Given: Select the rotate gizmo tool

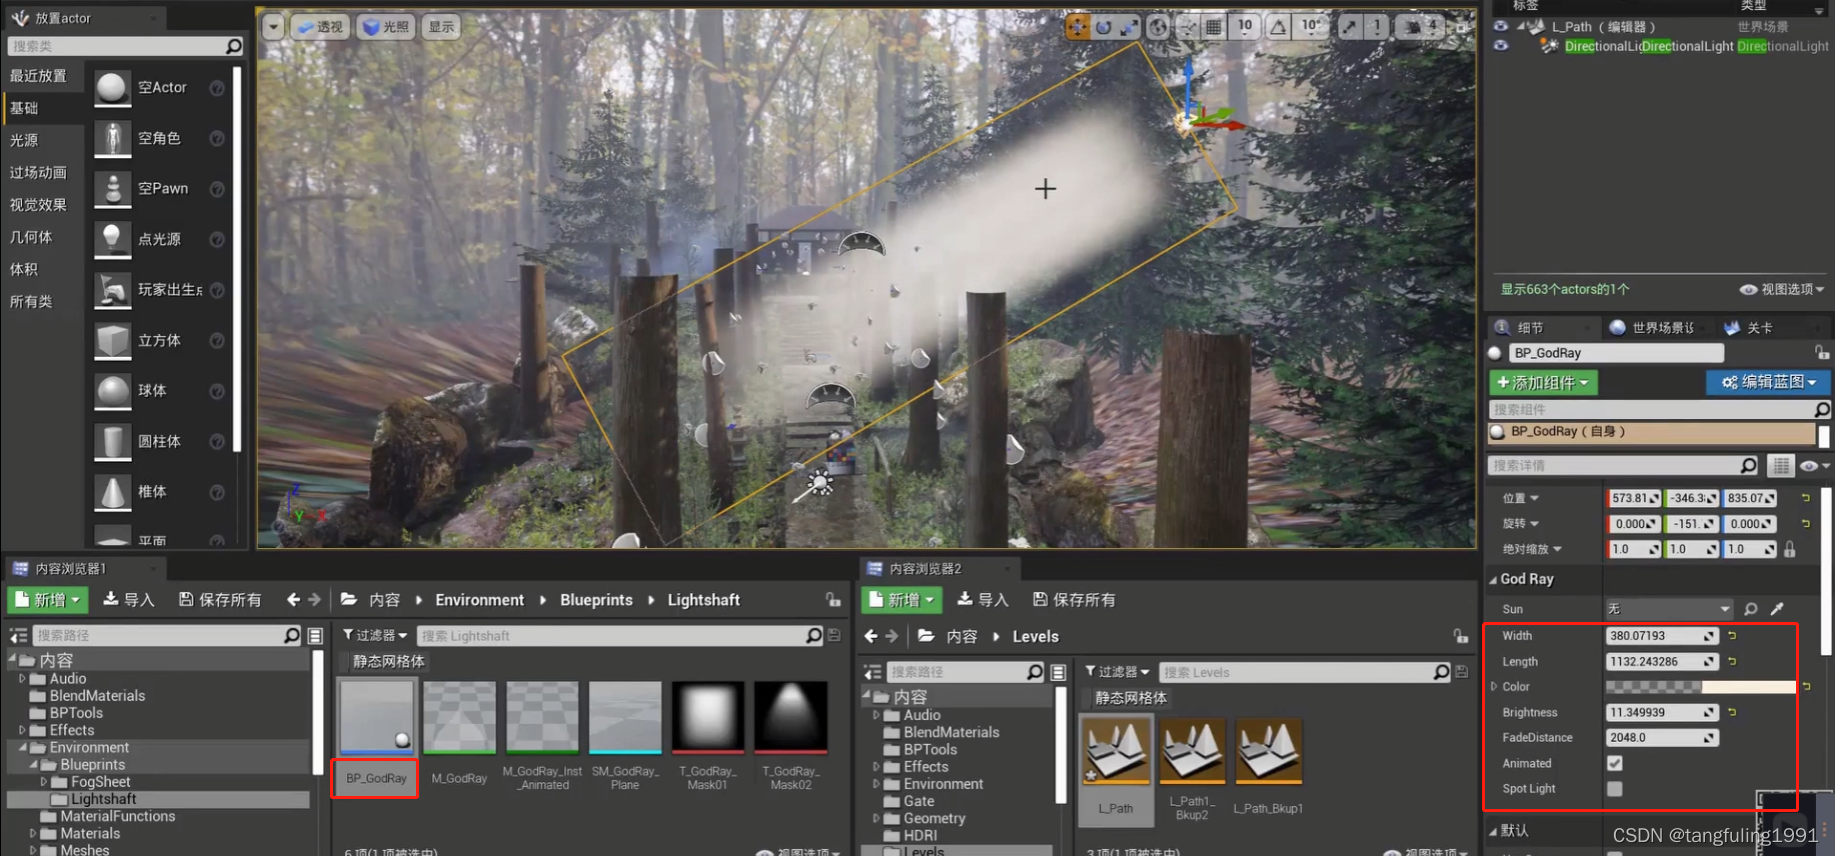Looking at the screenshot, I should click(1104, 27).
